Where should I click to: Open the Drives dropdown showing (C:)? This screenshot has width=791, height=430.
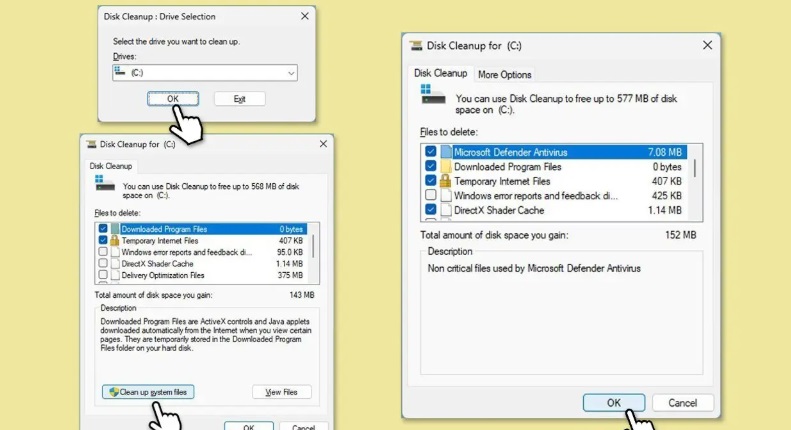(205, 73)
